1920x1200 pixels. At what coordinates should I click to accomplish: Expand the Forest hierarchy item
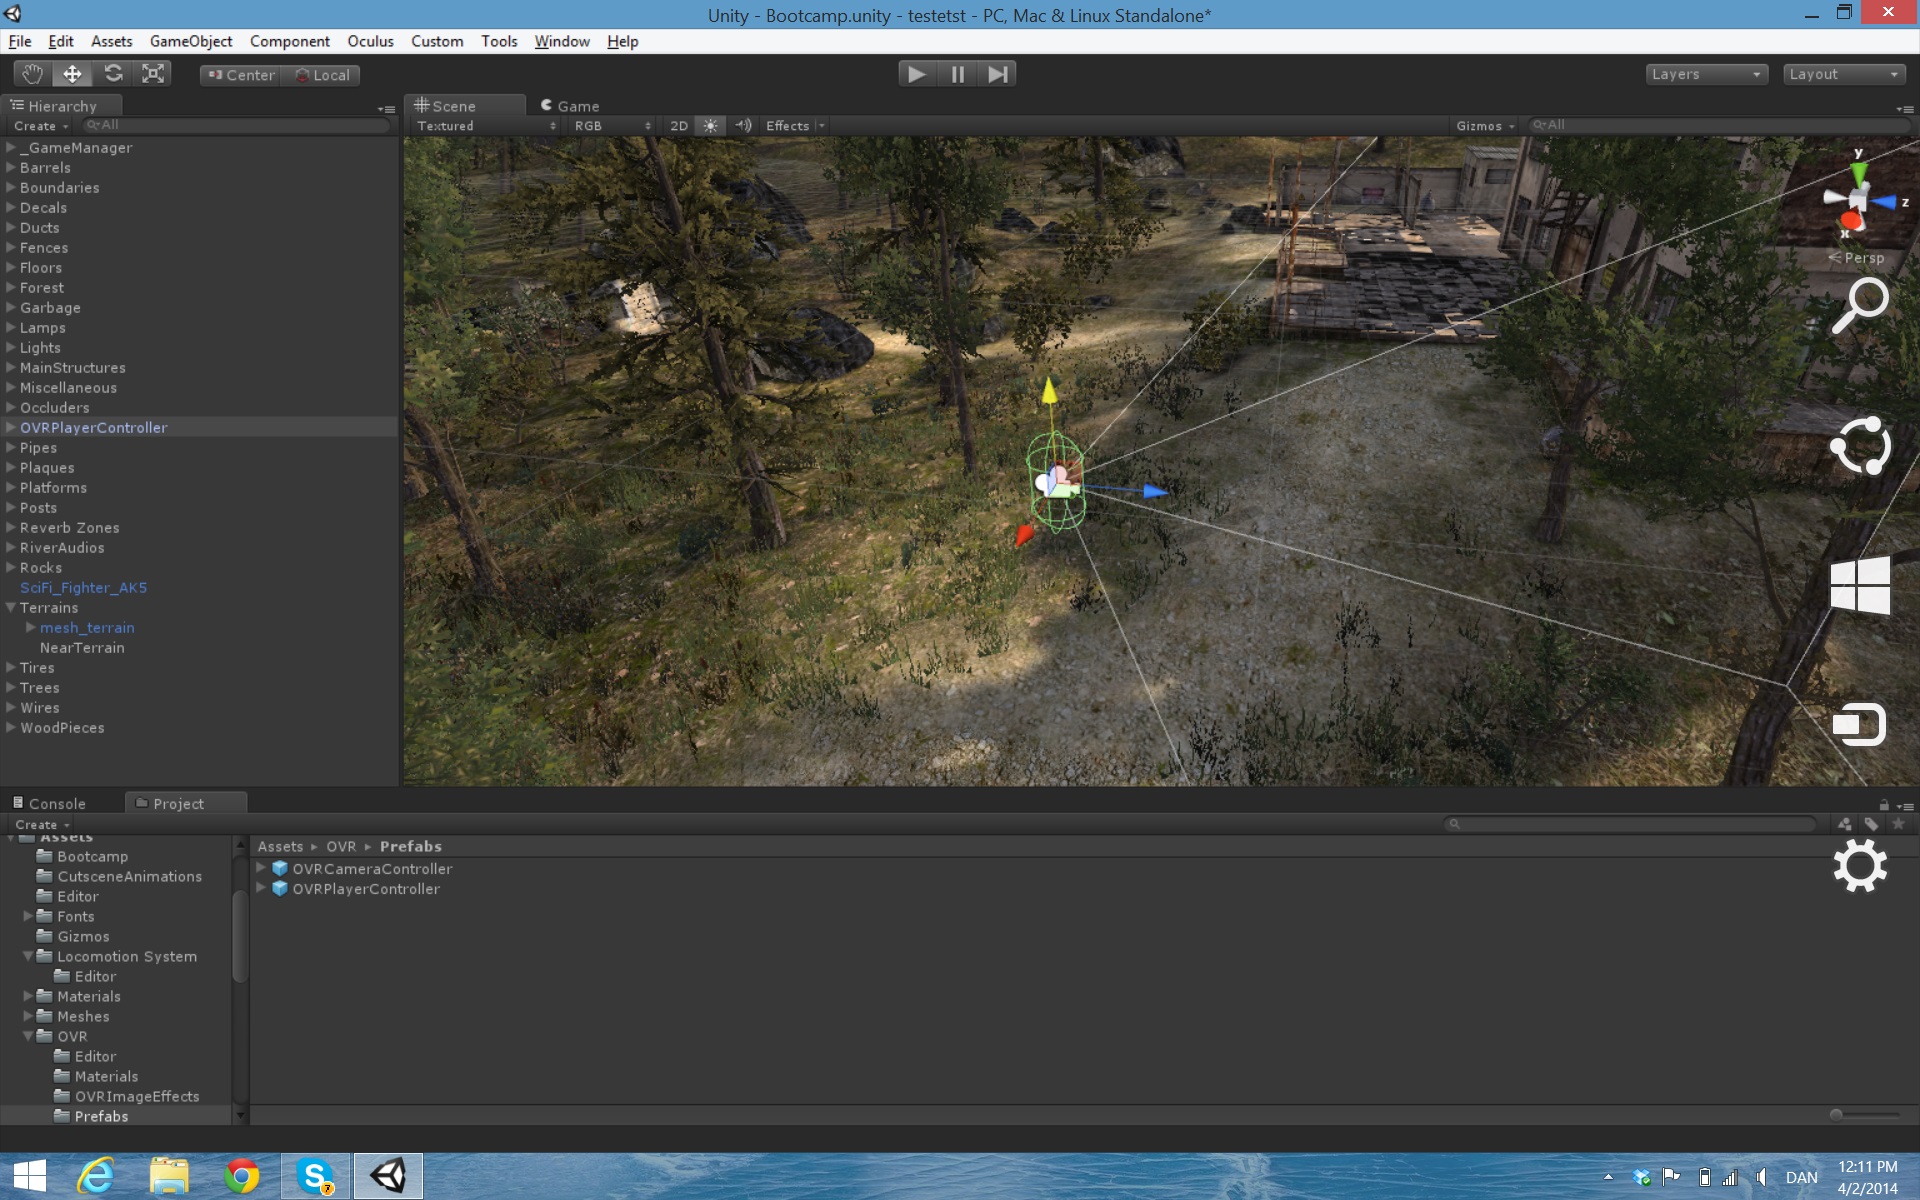coord(11,288)
